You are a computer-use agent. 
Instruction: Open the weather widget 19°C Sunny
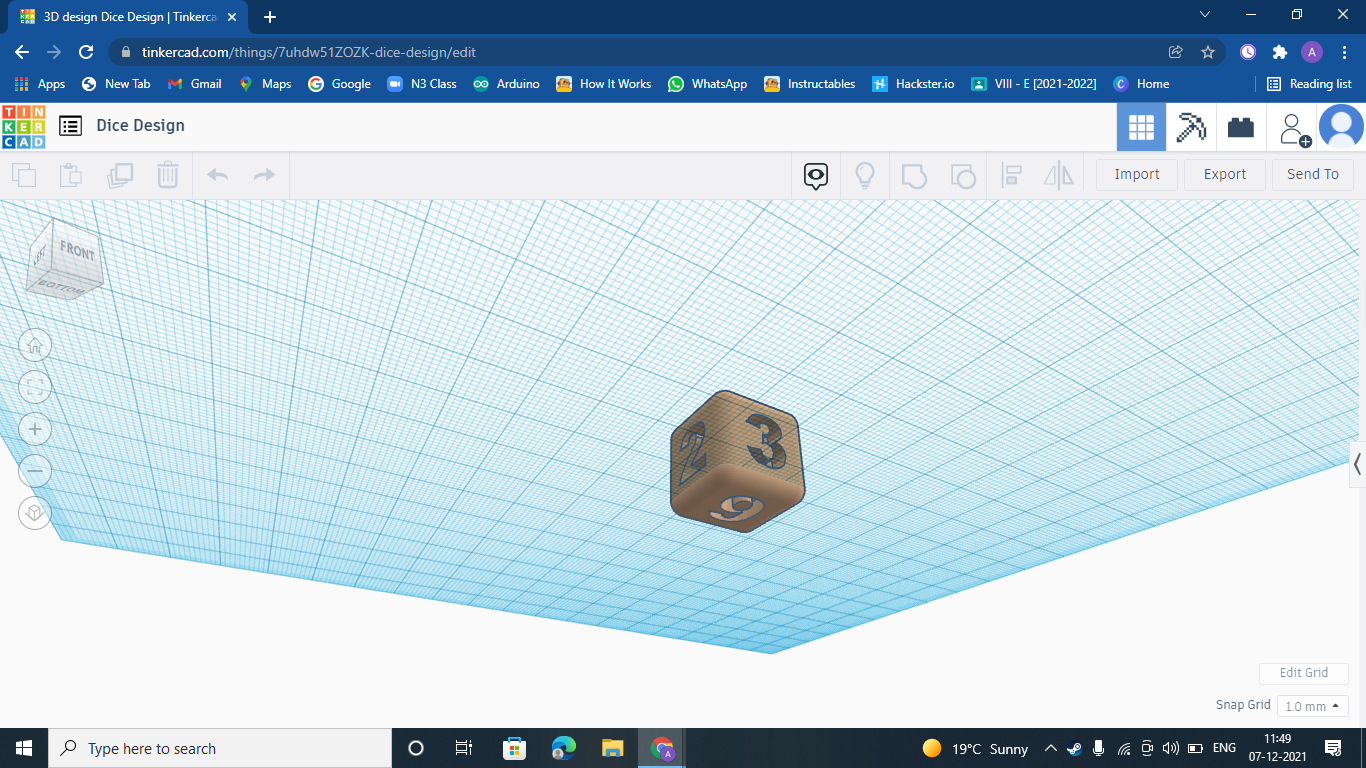click(975, 748)
